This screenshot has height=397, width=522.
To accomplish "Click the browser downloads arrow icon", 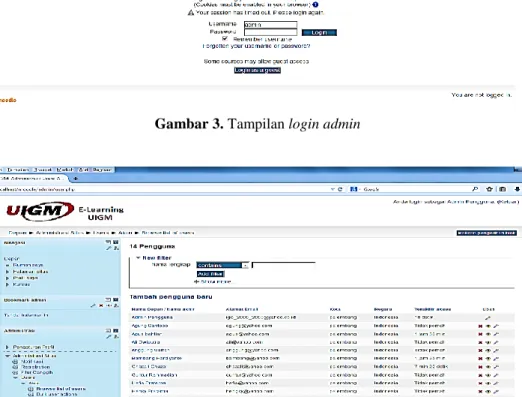I will click(517, 189).
